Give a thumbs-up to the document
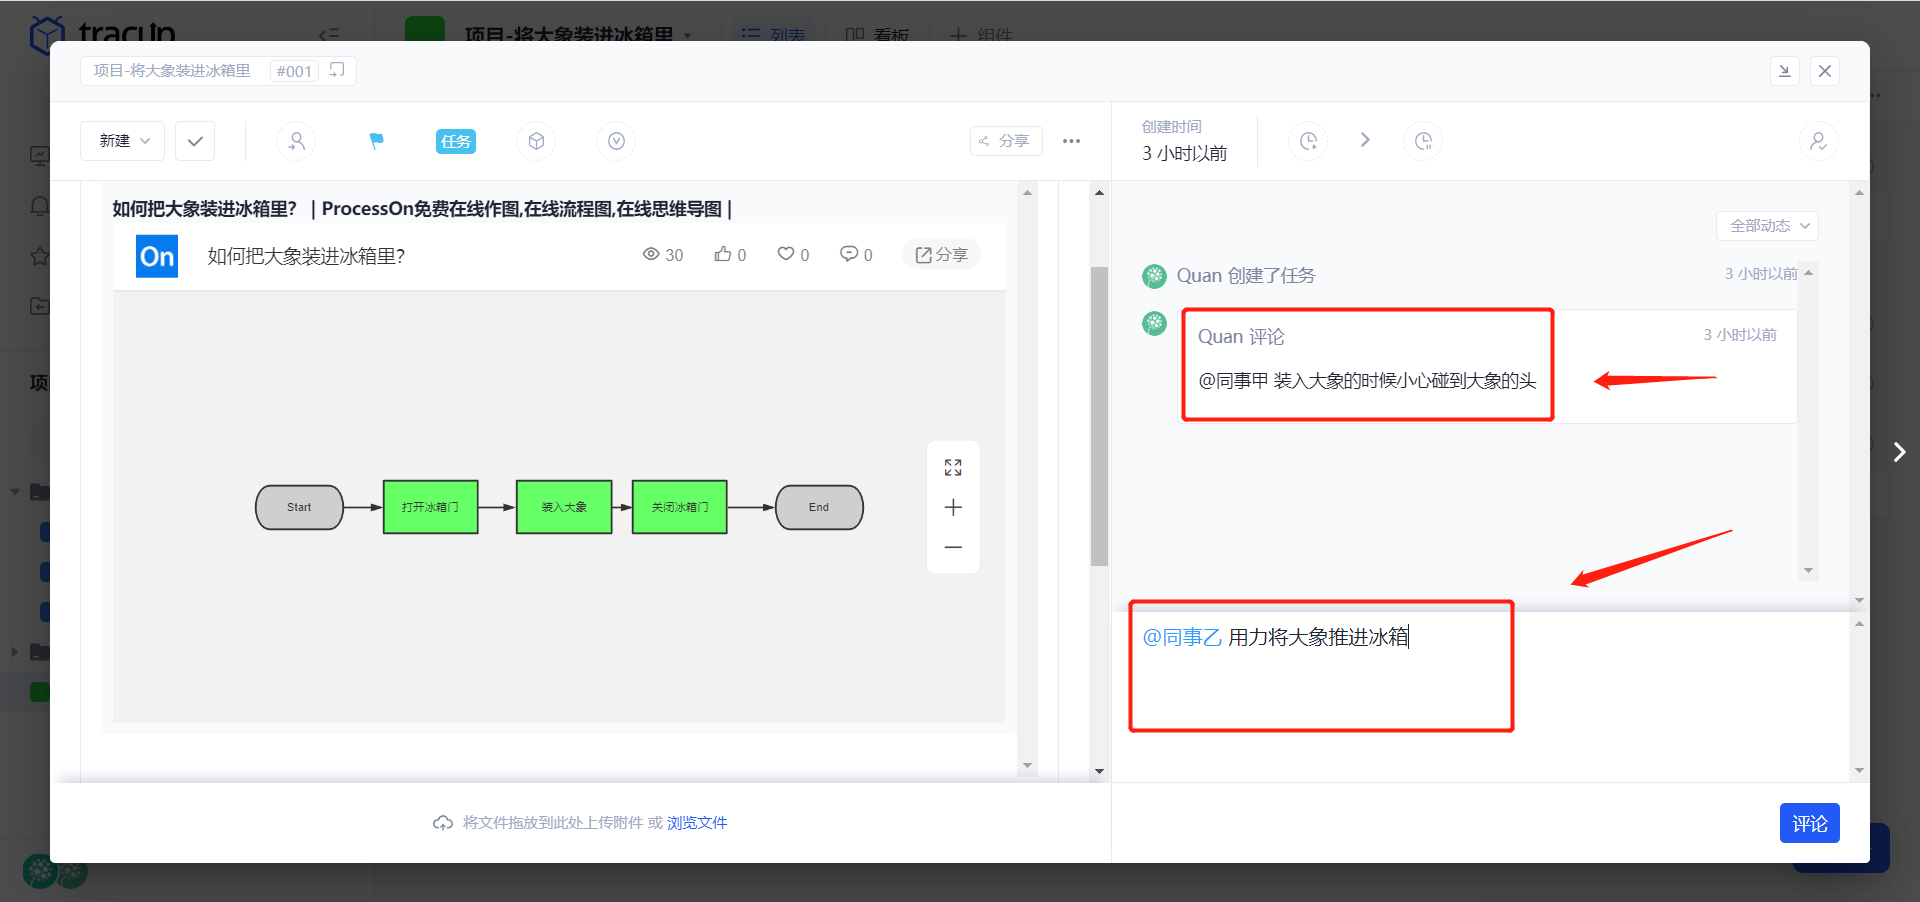Image resolution: width=1920 pixels, height=902 pixels. [x=724, y=254]
